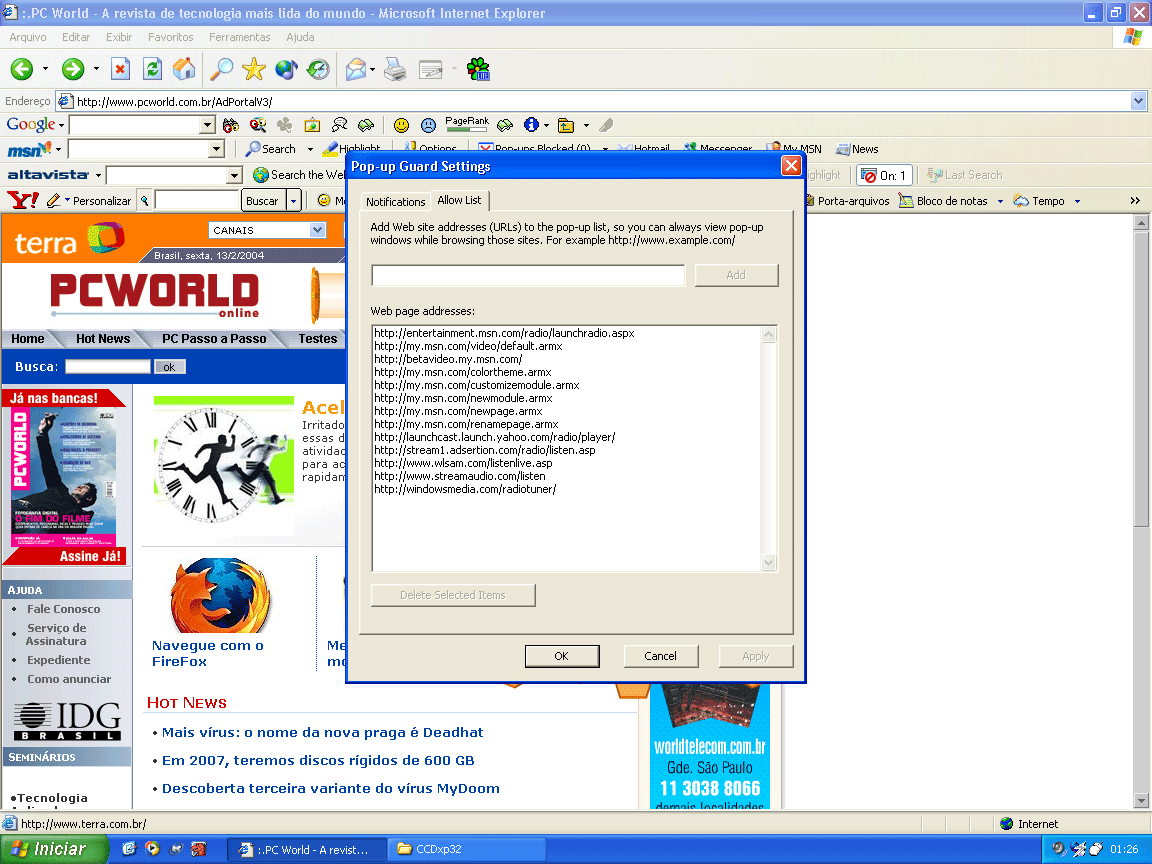This screenshot has width=1152, height=864.
Task: Select http://www.wlsam.com/listenlive.asp entry
Action: pyautogui.click(x=463, y=463)
